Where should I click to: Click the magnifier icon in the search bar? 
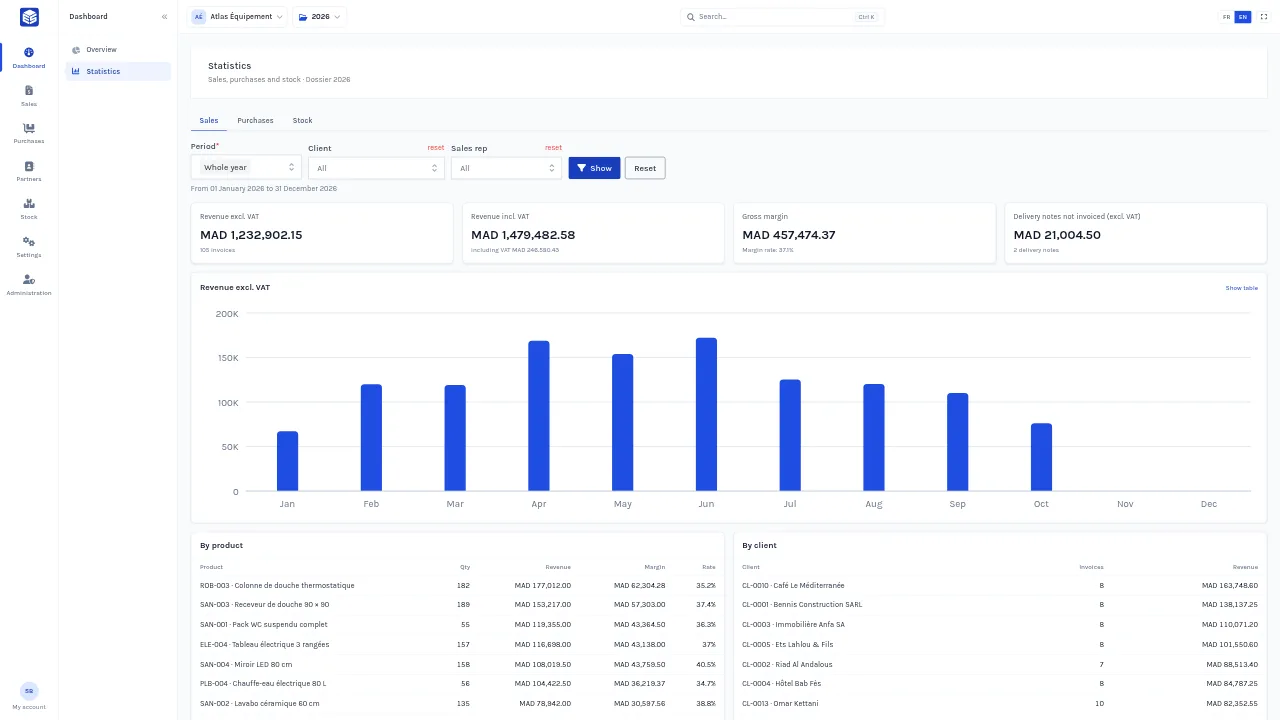pyautogui.click(x=691, y=17)
